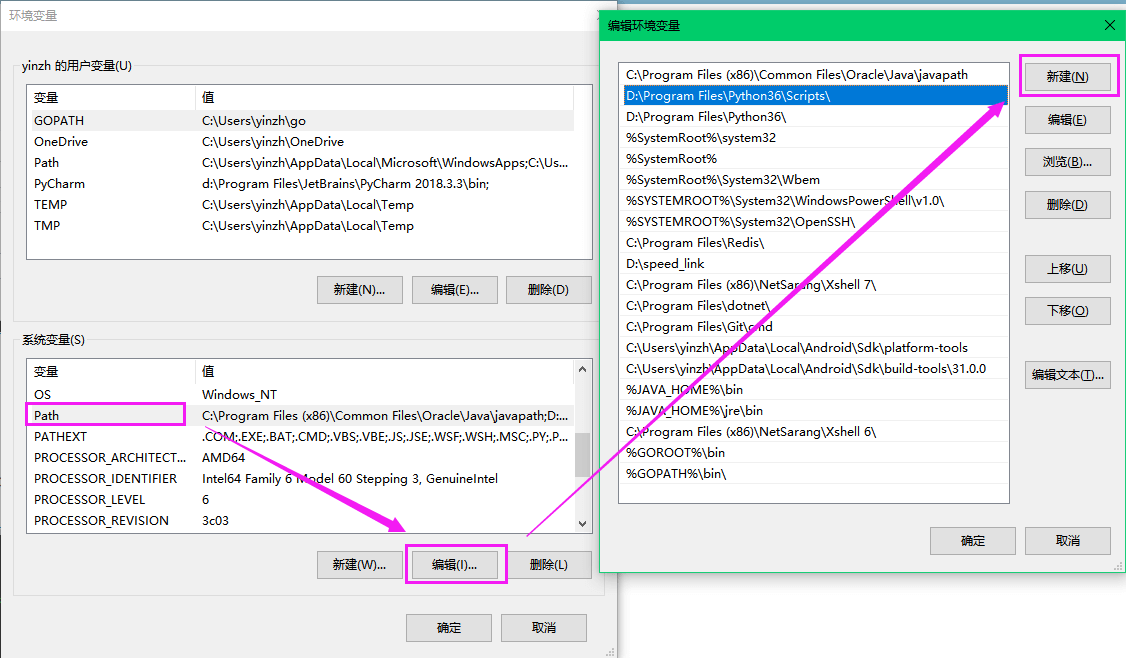Click 删除(D) in the 编辑环境变量 dialog

(x=1068, y=204)
